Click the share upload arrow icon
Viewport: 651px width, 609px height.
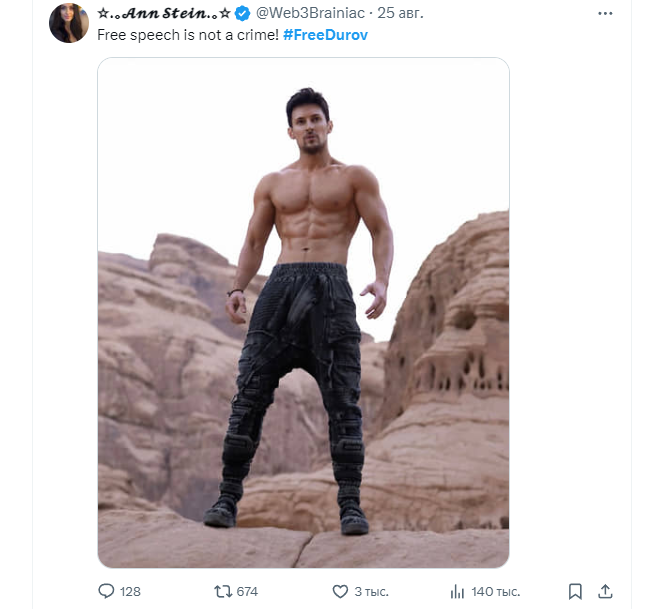click(605, 591)
